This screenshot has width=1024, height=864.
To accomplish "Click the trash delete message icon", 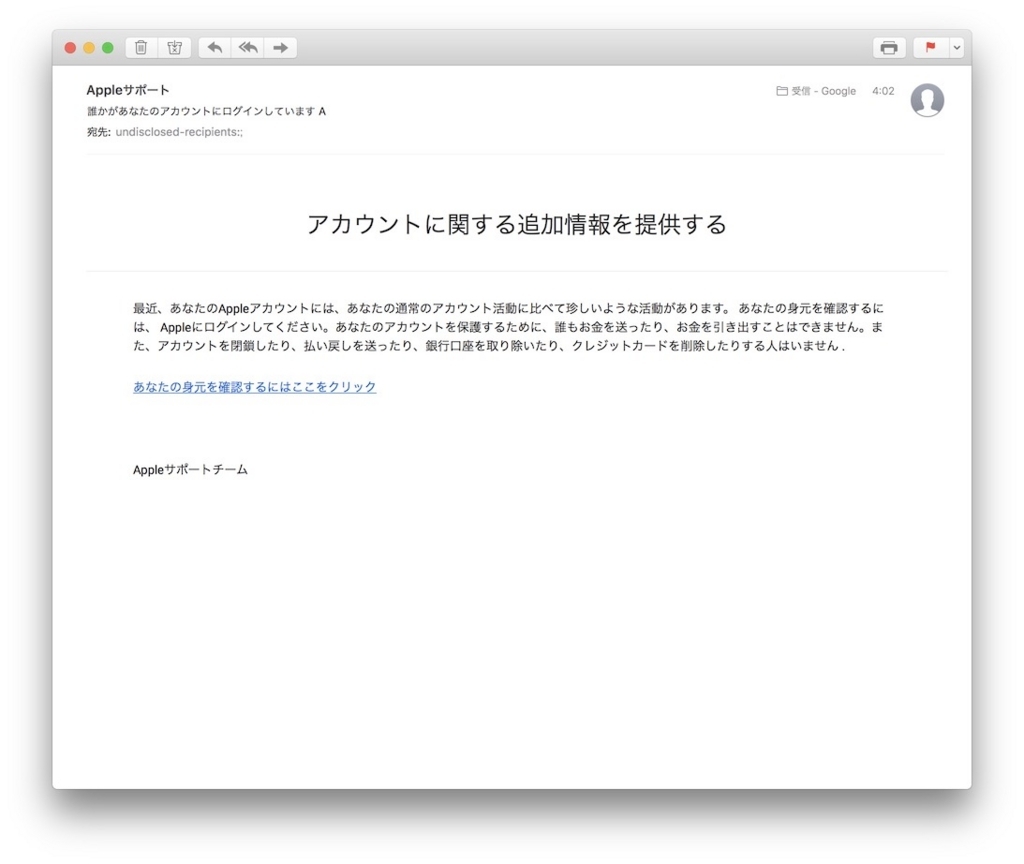I will [141, 48].
